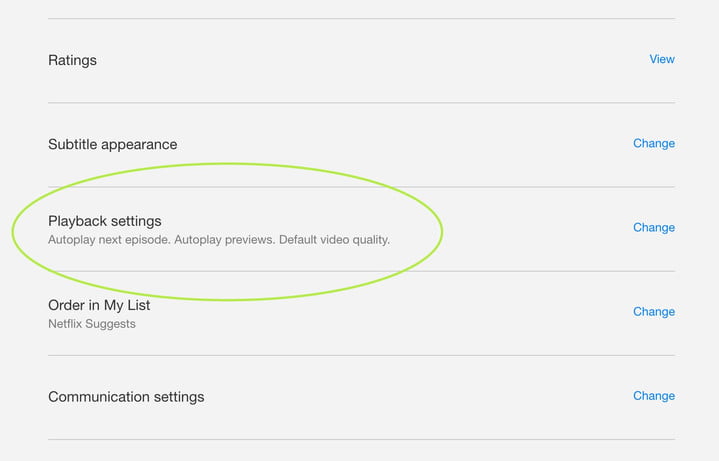This screenshot has width=719, height=461.
Task: Click the divider line below Communication settings
Action: click(360, 439)
